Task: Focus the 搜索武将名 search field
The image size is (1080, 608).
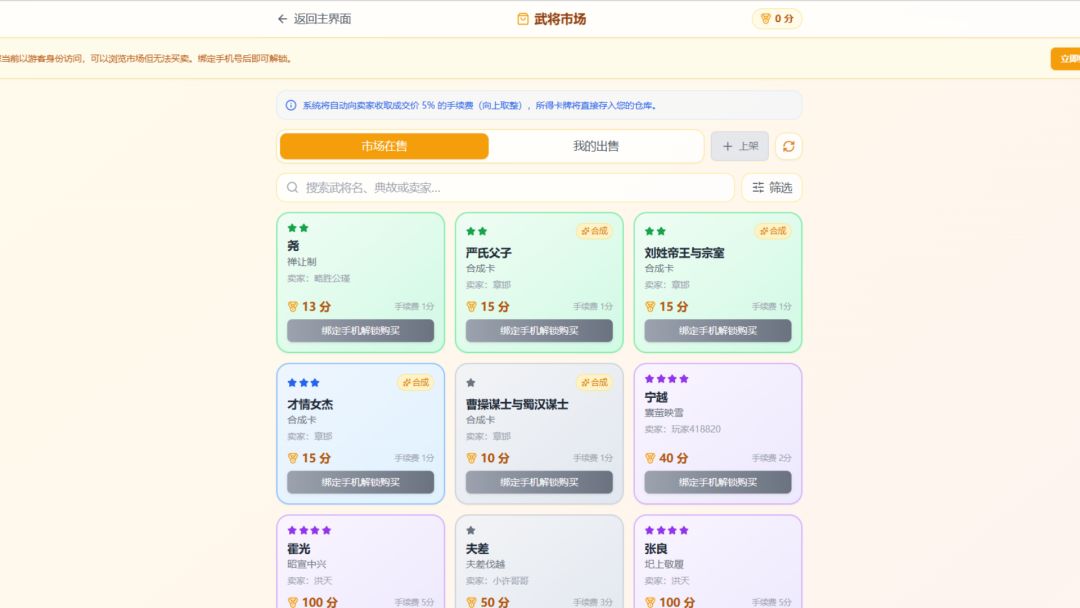Action: tap(506, 187)
